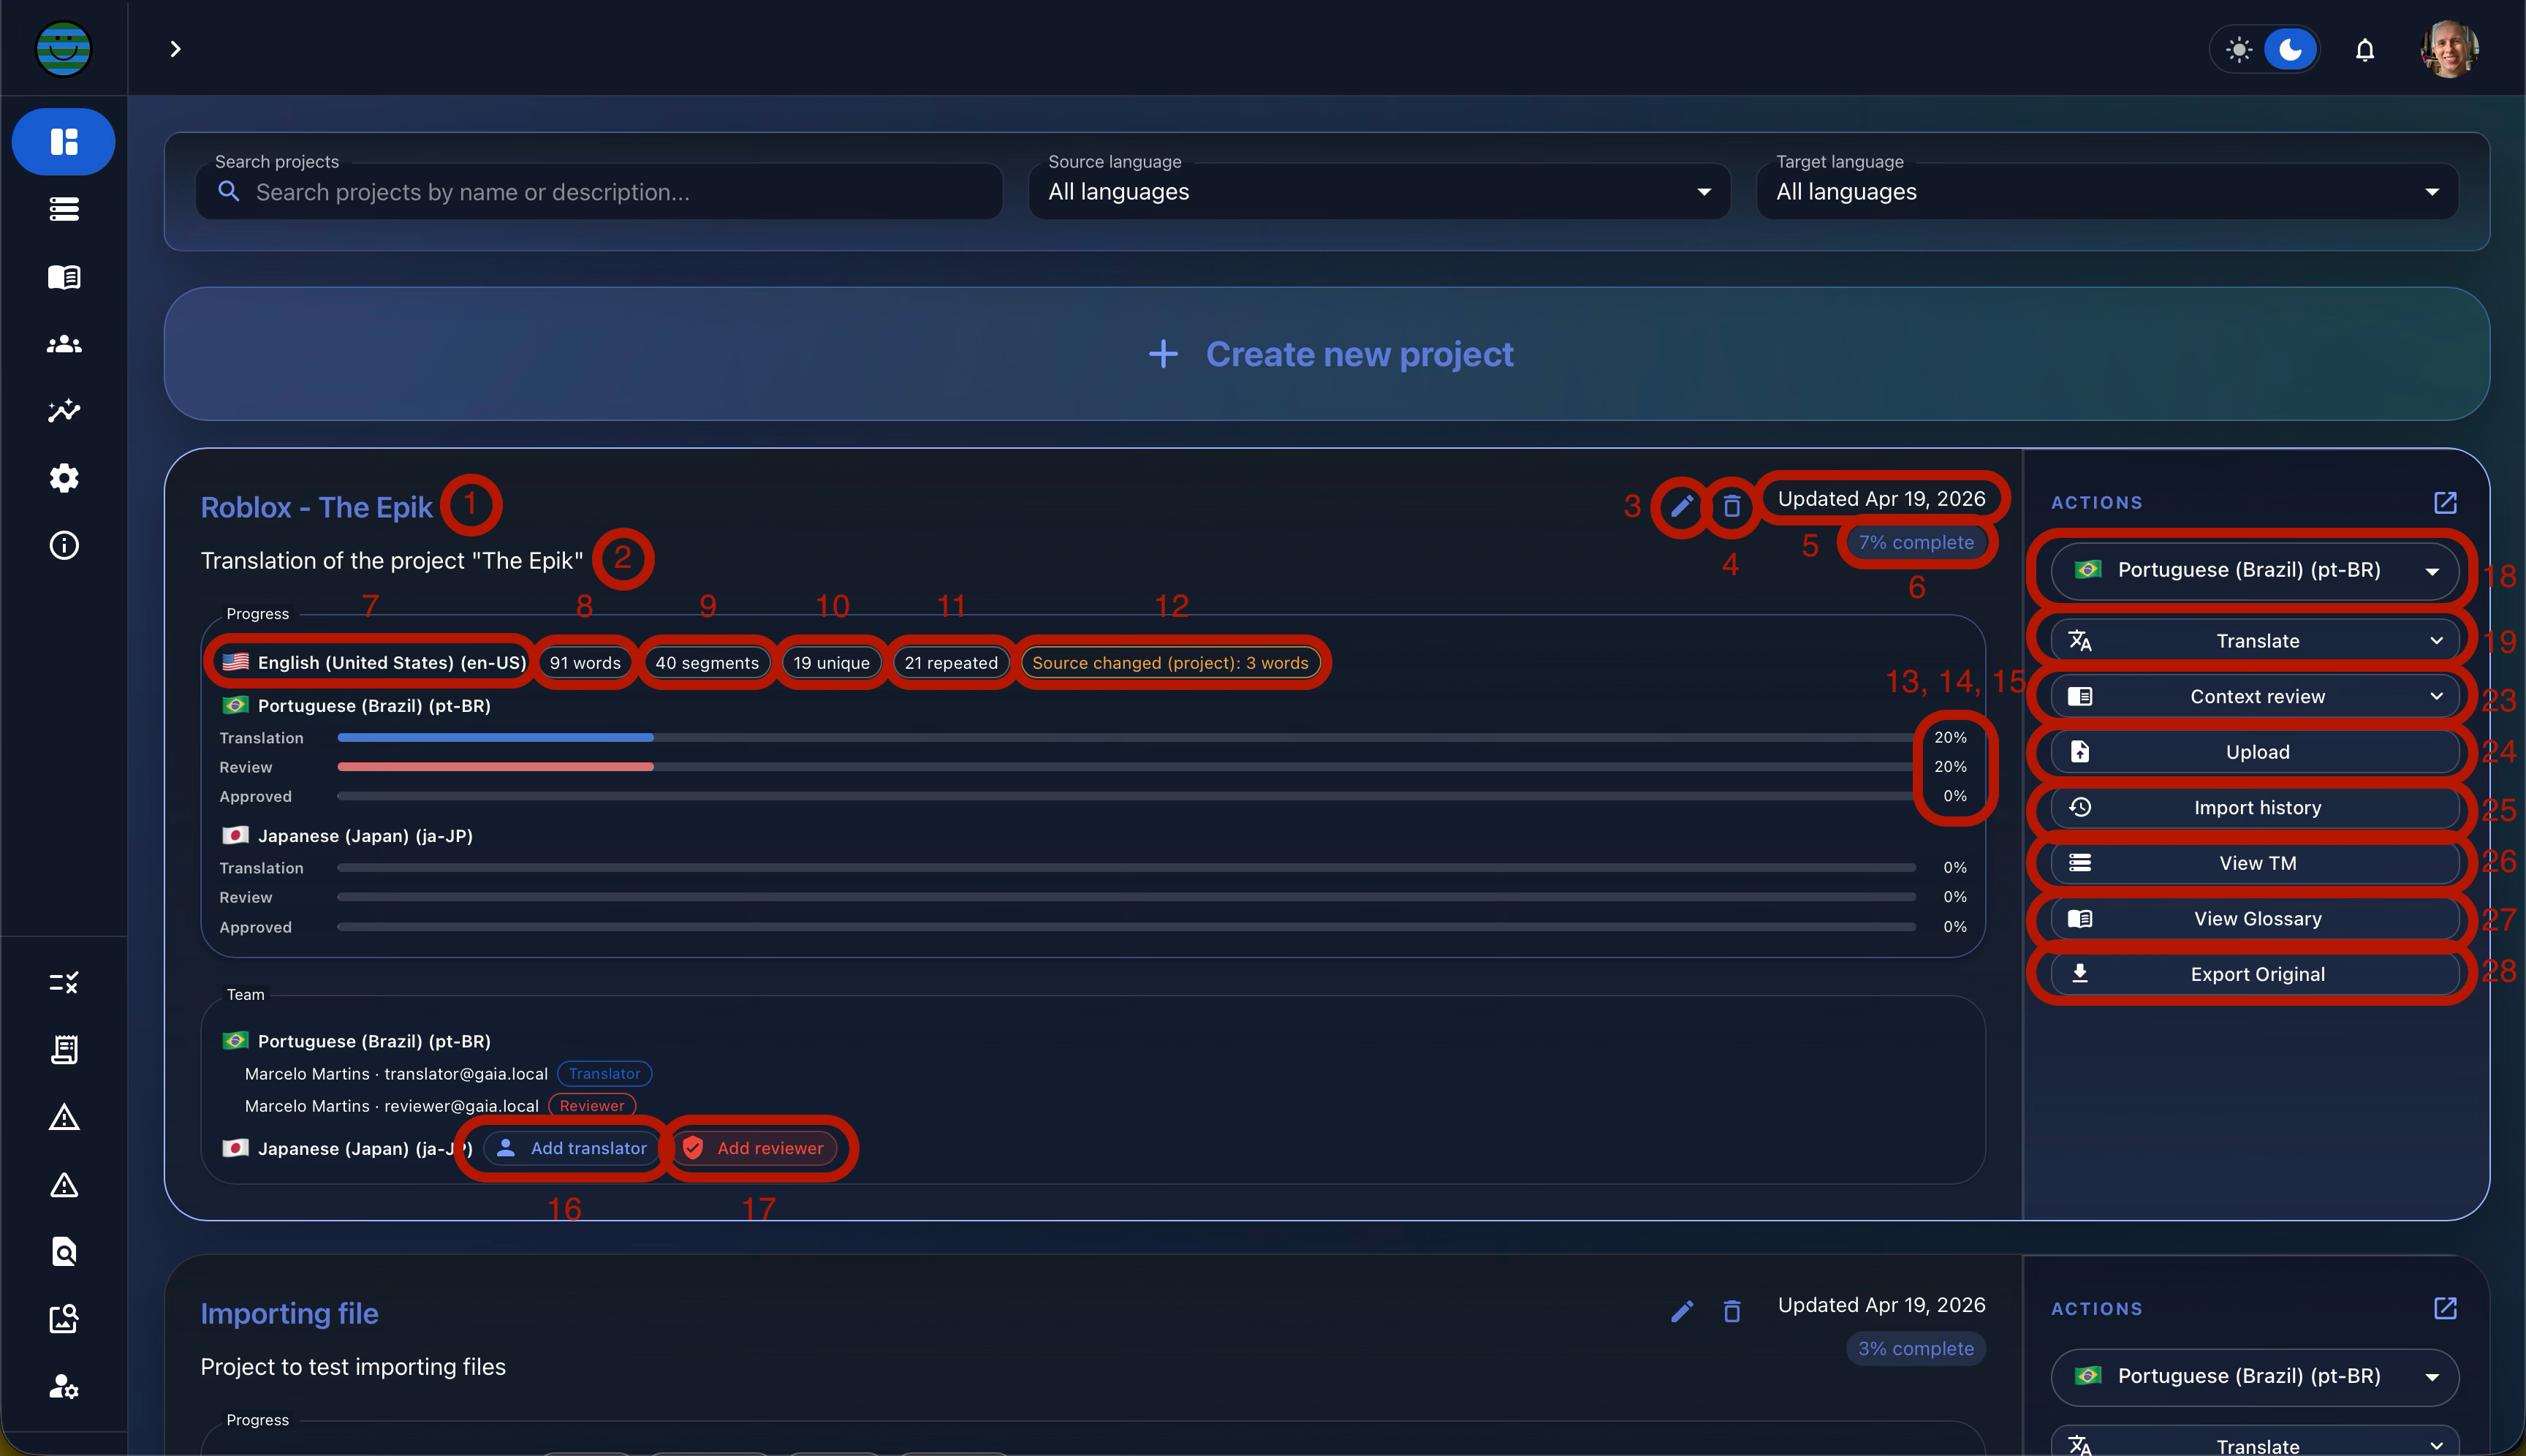Click Export Original
This screenshot has height=1456, width=2526.
click(2255, 974)
